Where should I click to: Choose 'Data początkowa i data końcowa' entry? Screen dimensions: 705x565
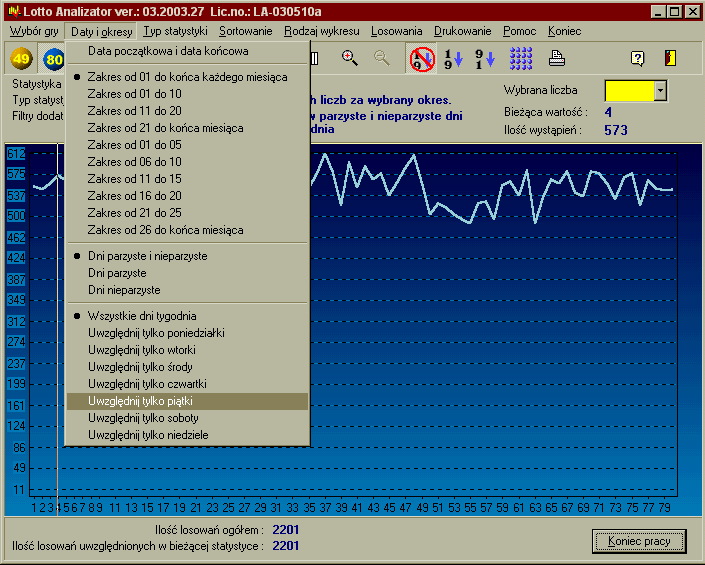[187, 51]
